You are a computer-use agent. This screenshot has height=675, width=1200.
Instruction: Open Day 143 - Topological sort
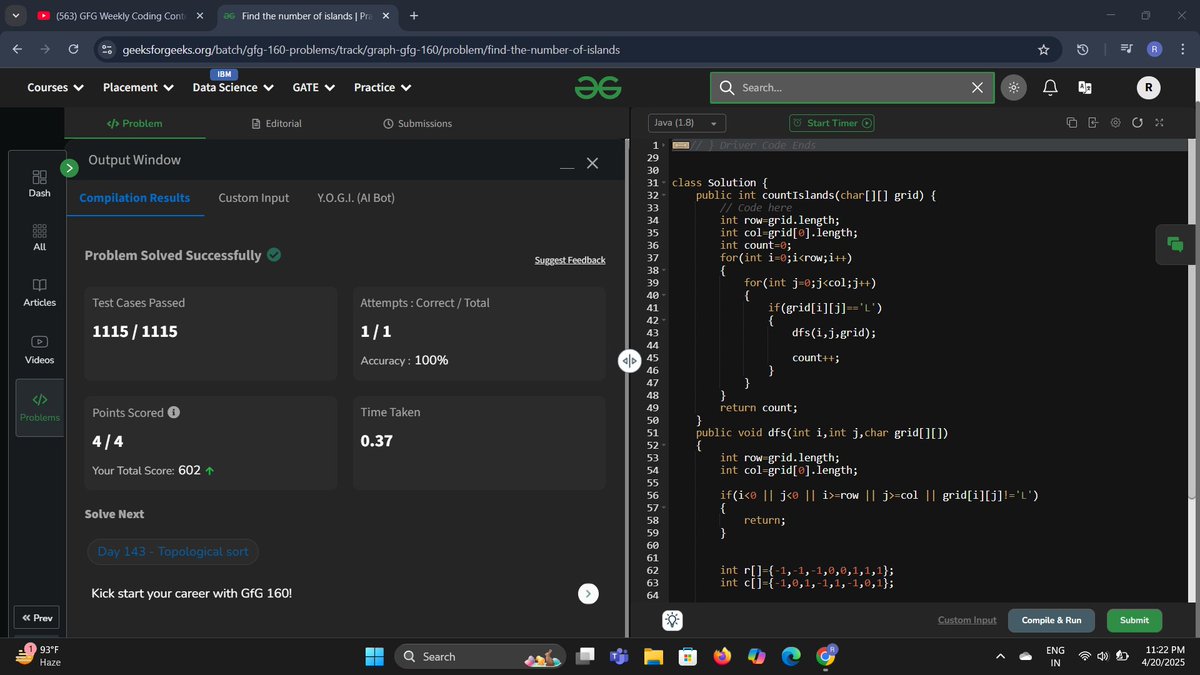coord(172,552)
